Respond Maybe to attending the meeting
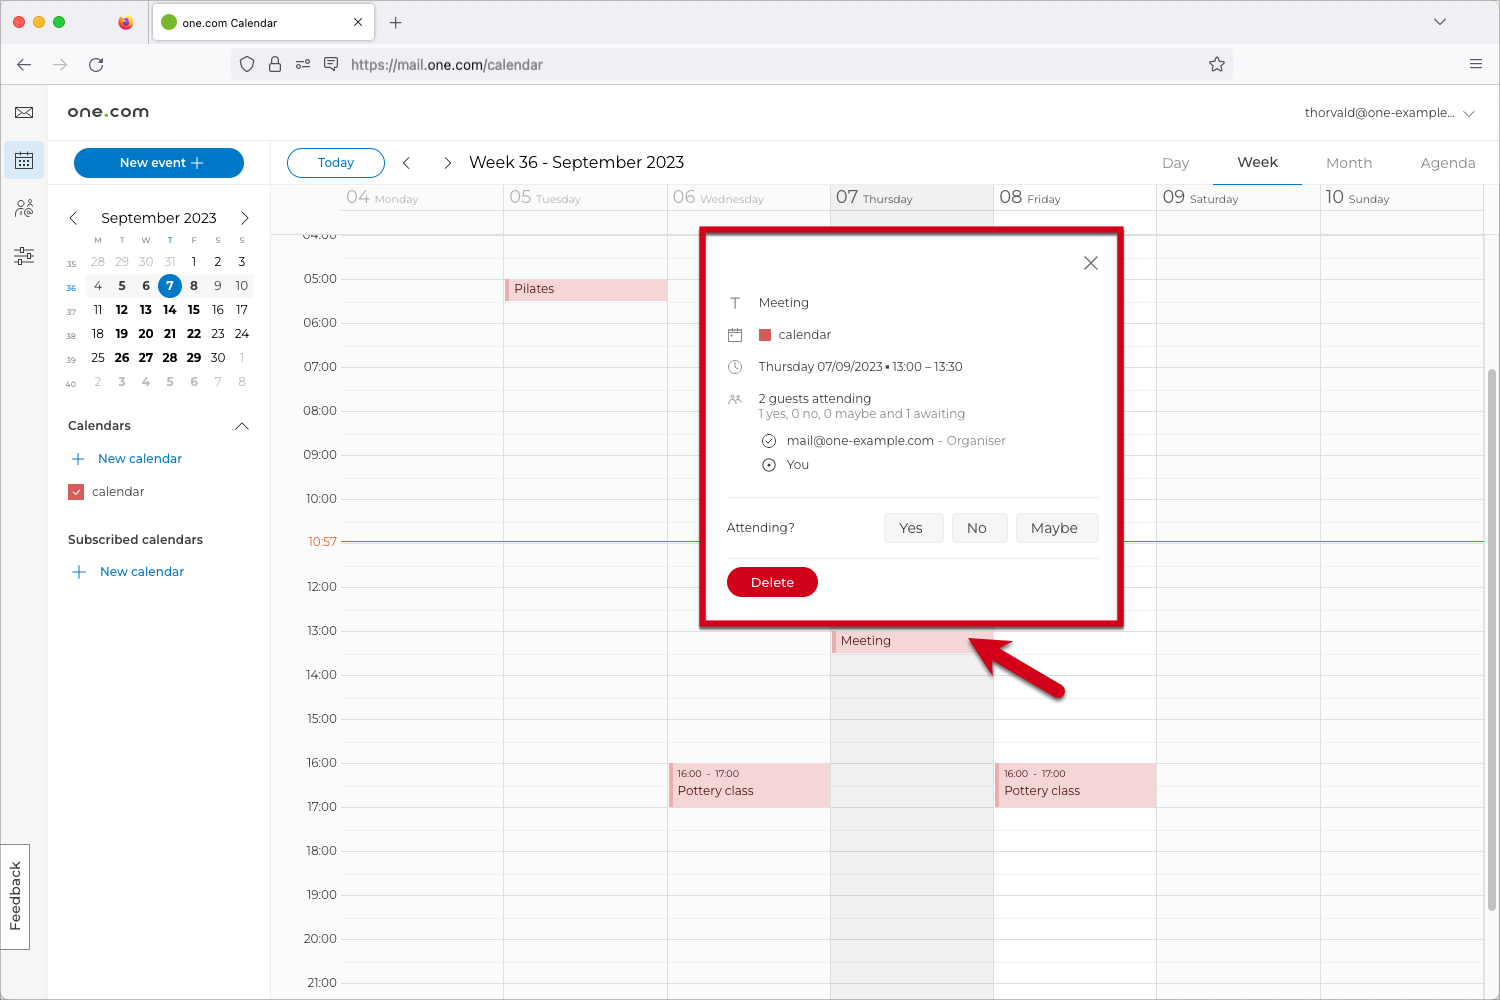The width and height of the screenshot is (1500, 1000). [1055, 528]
